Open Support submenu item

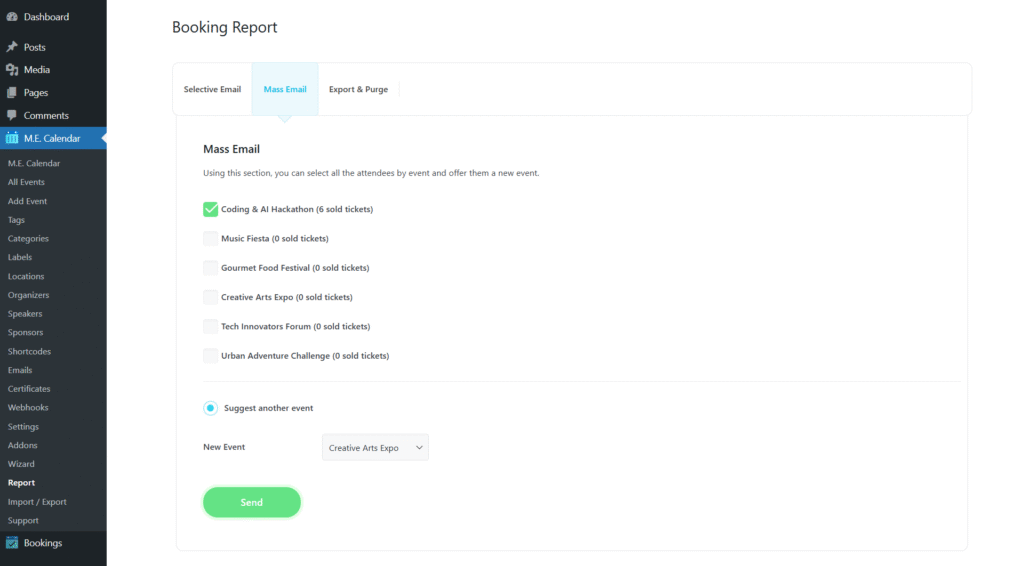pyautogui.click(x=23, y=520)
